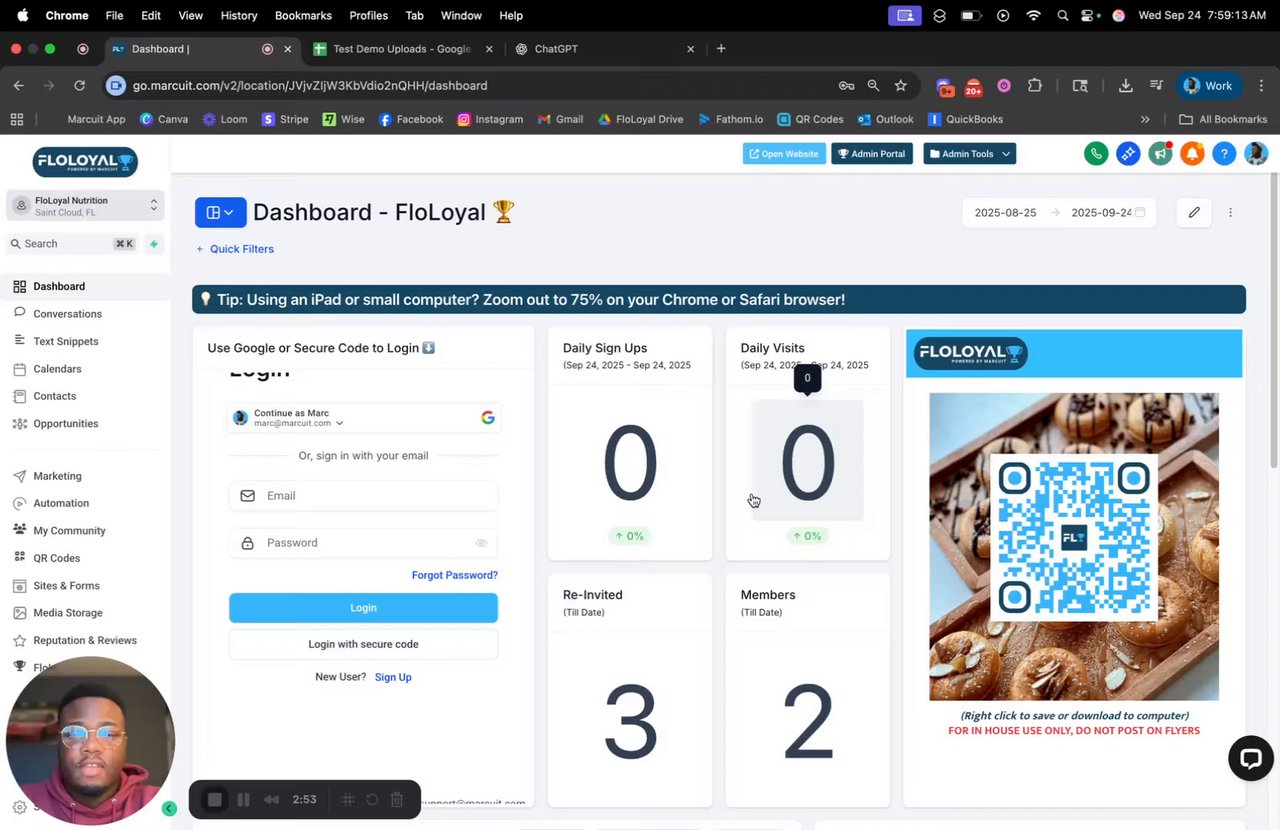Switch to the Test Demo Uploads tab

[400, 49]
